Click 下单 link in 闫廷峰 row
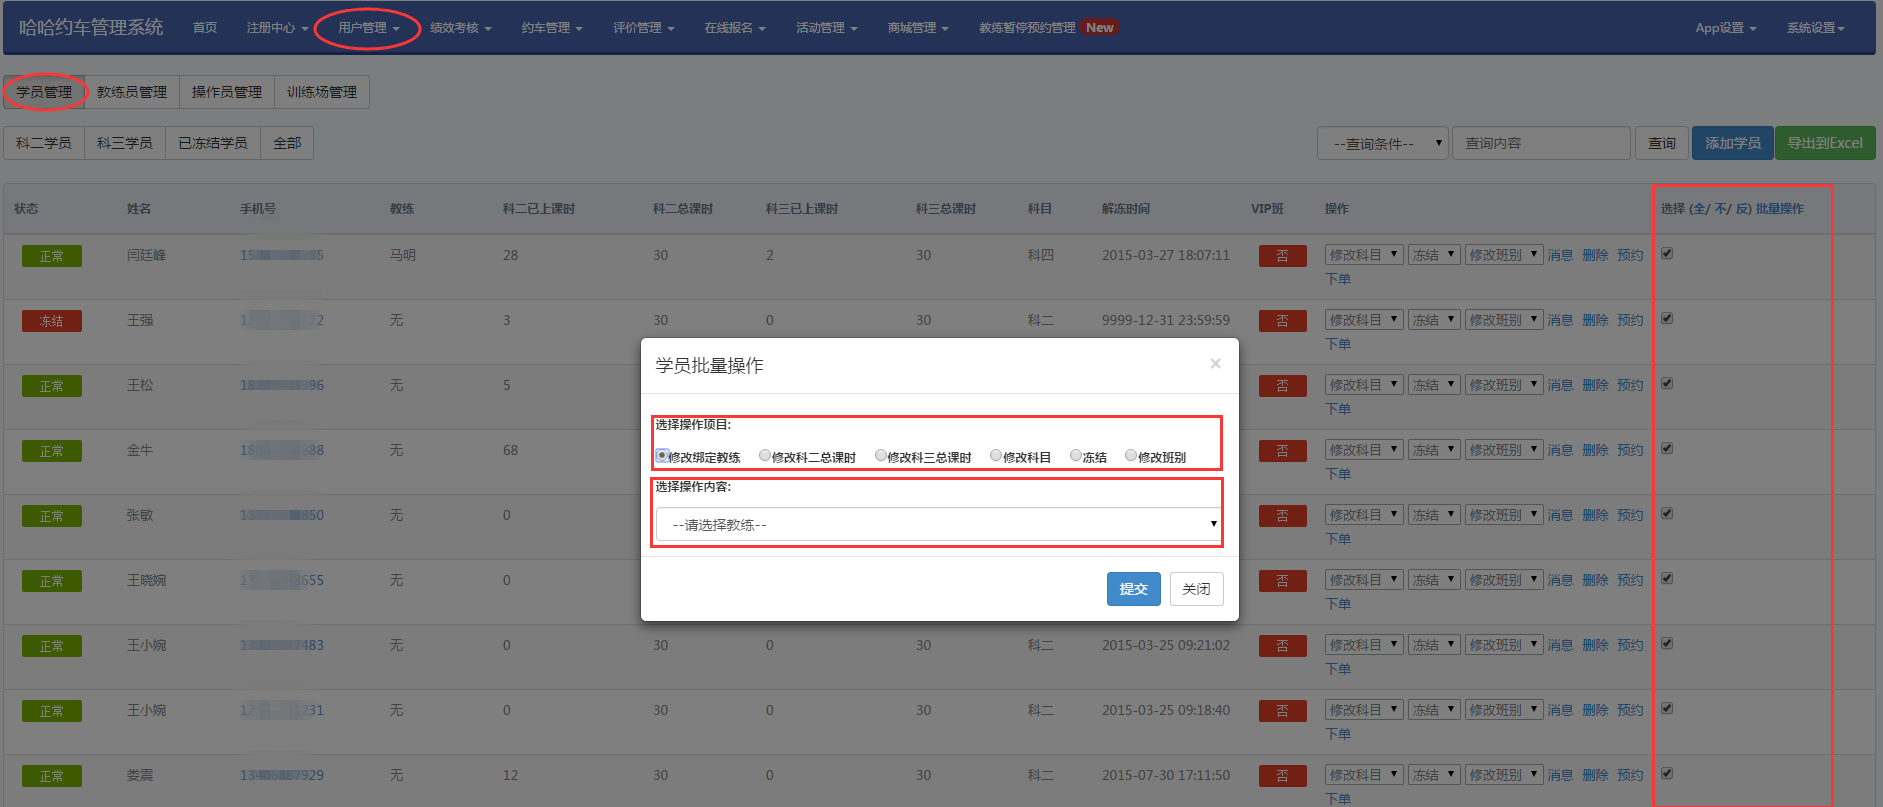The height and width of the screenshot is (807, 1883). pos(1338,279)
